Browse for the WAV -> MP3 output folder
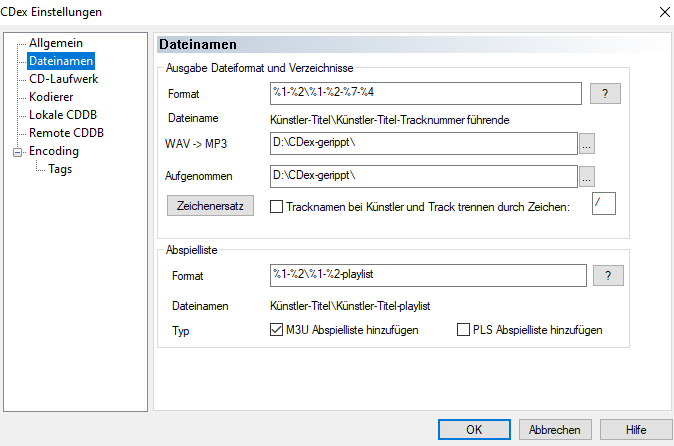The image size is (674, 446). point(588,144)
